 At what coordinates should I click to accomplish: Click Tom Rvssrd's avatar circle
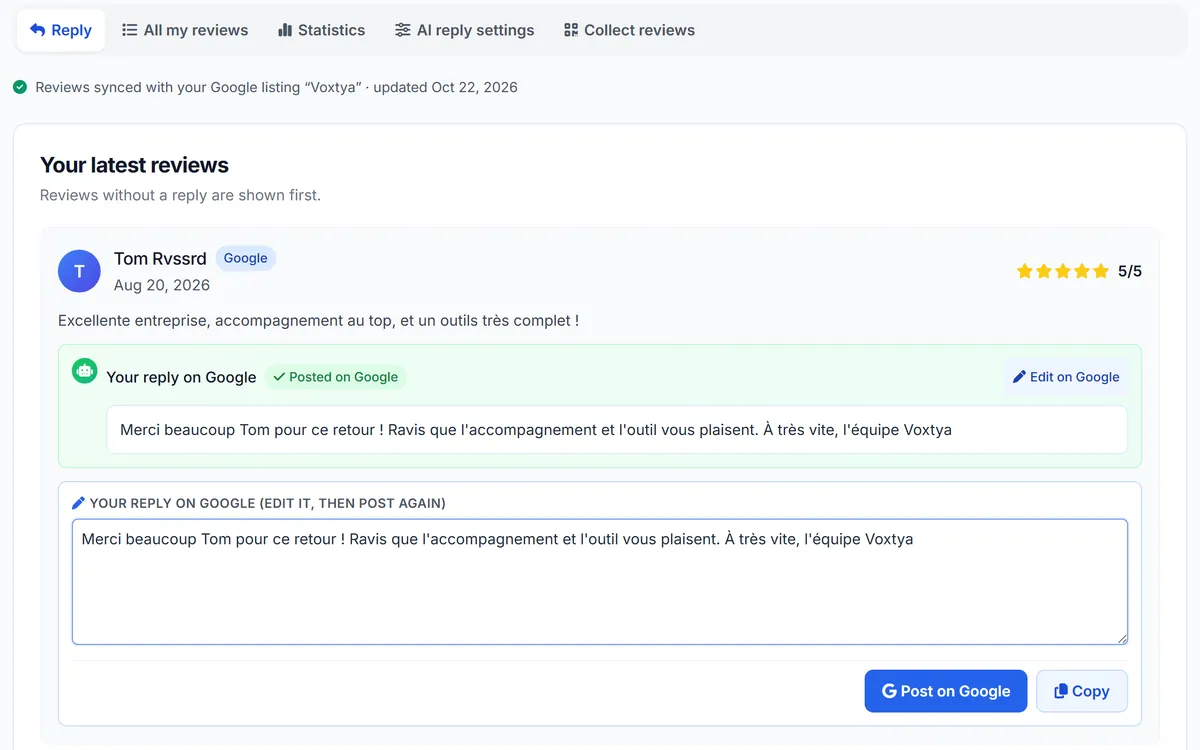(x=79, y=271)
